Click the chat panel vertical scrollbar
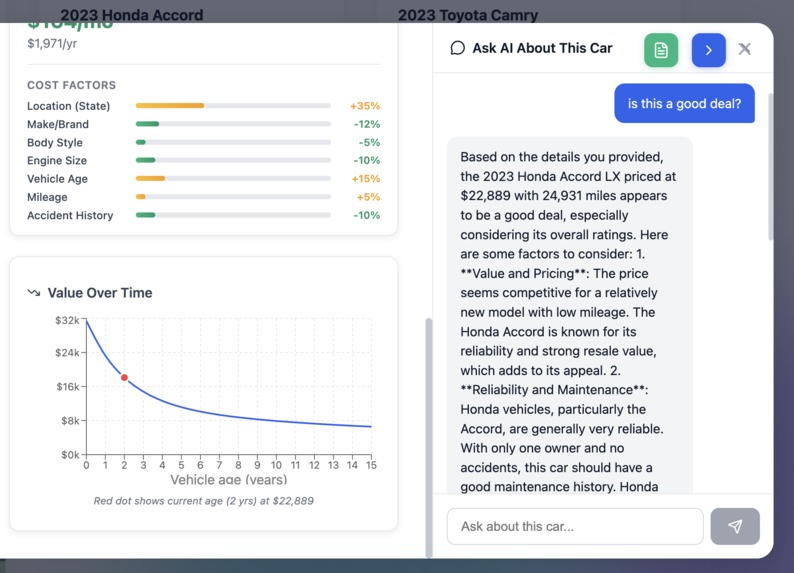Screen dimensions: 794x573 (x=771, y=167)
